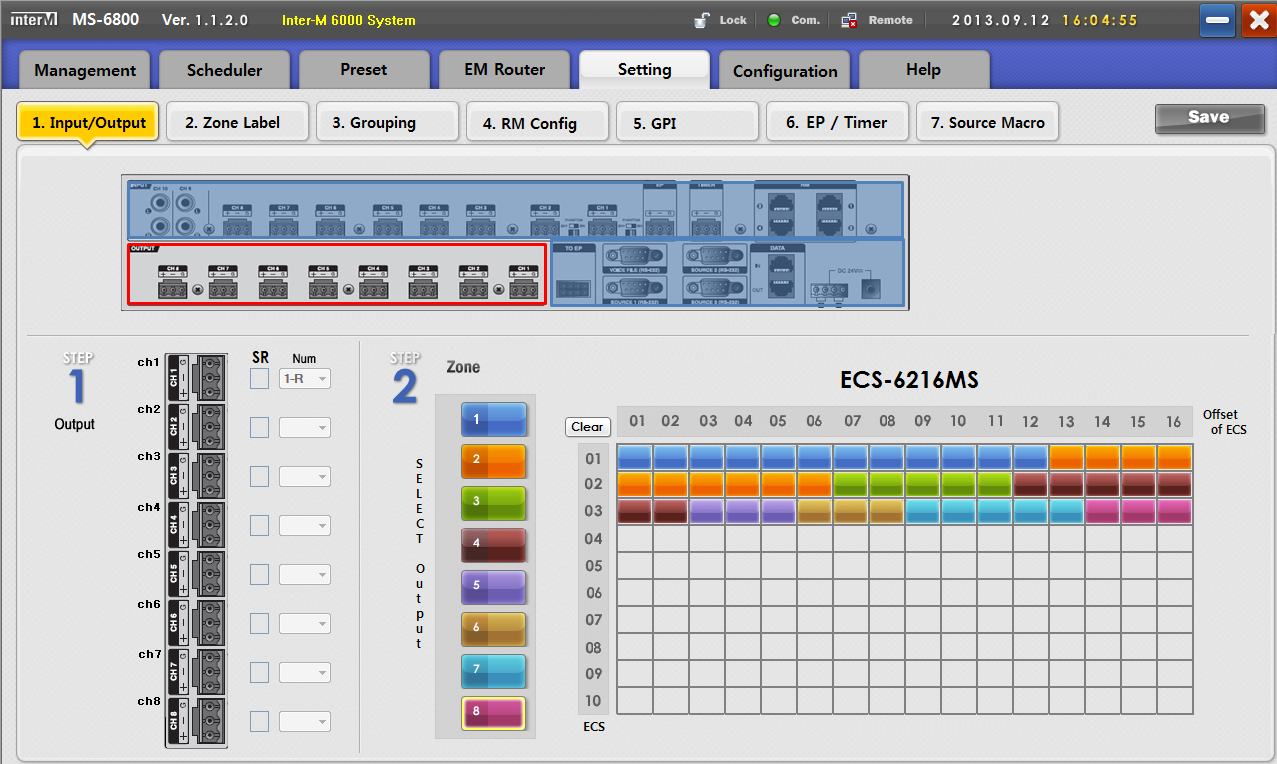Image resolution: width=1277 pixels, height=764 pixels.
Task: Select the ch5 output terminal connector
Action: click(197, 574)
